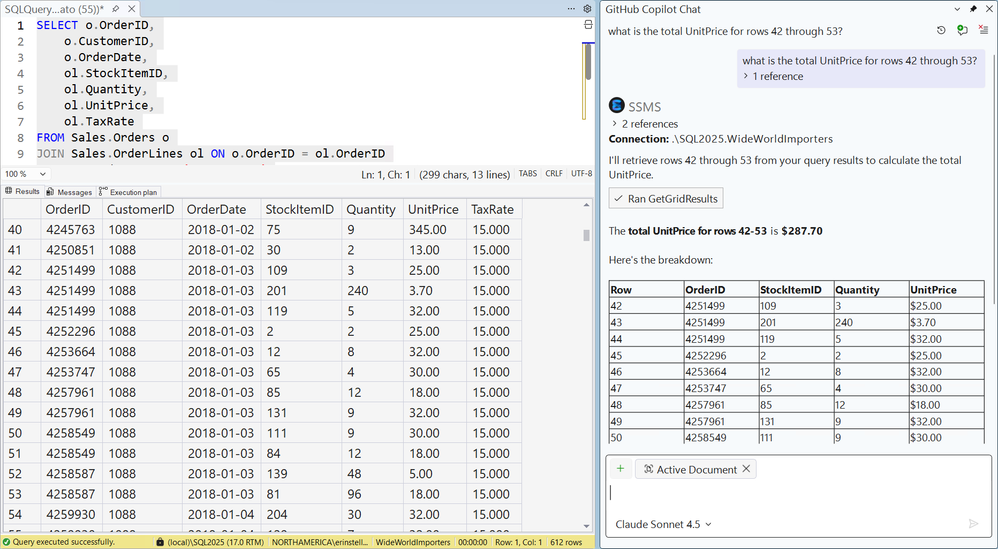Click the CustomerID column header
Viewport: 998px width, 549px height.
142,209
